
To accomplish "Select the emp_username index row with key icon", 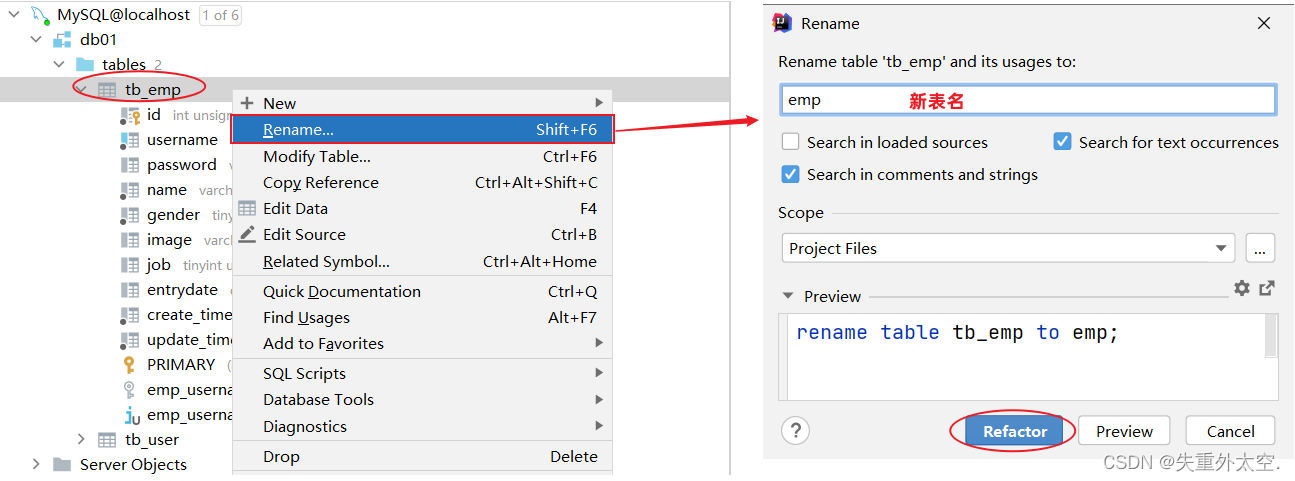I will [x=175, y=390].
